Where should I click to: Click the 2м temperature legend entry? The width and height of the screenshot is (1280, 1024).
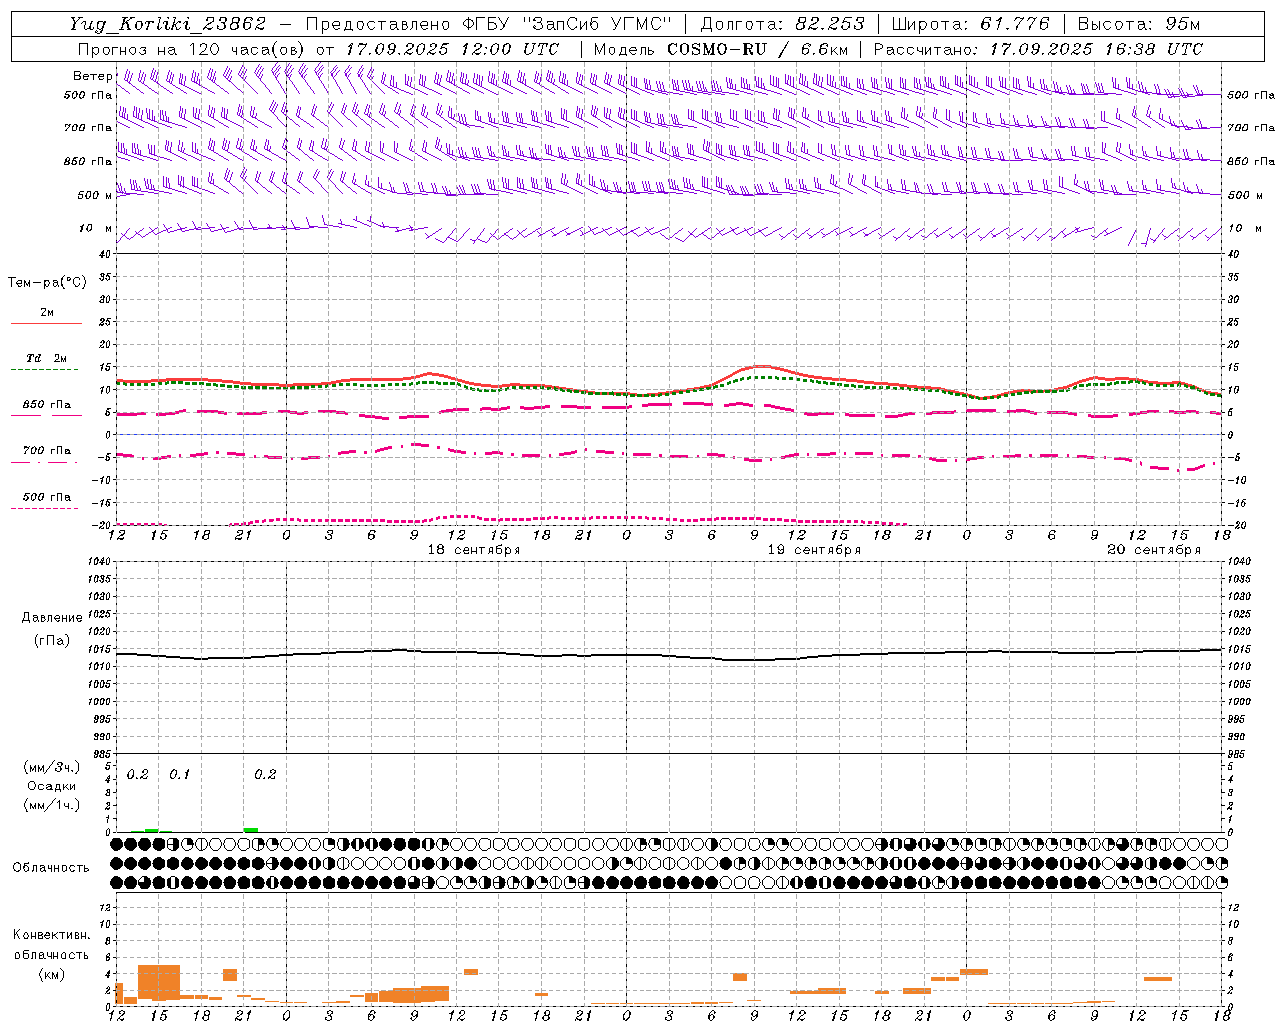46,312
